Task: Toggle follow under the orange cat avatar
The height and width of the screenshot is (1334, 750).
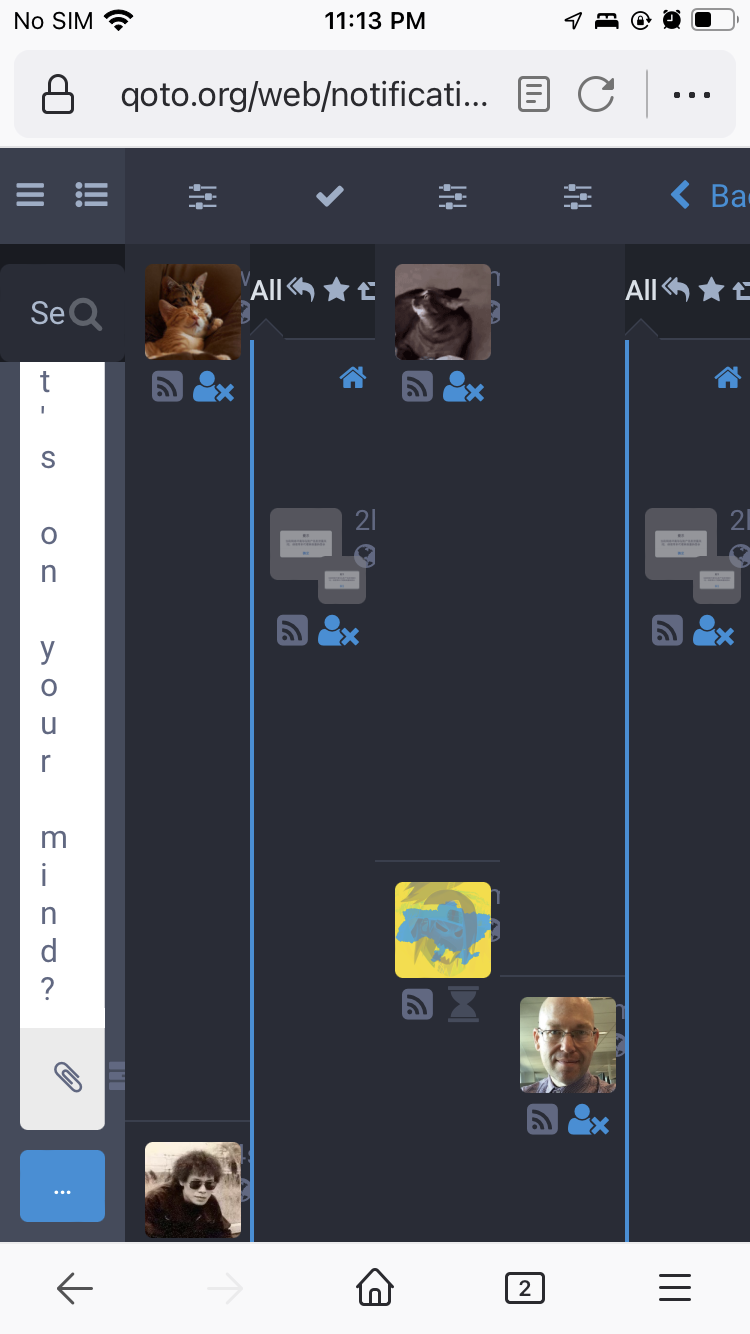Action: [213, 386]
